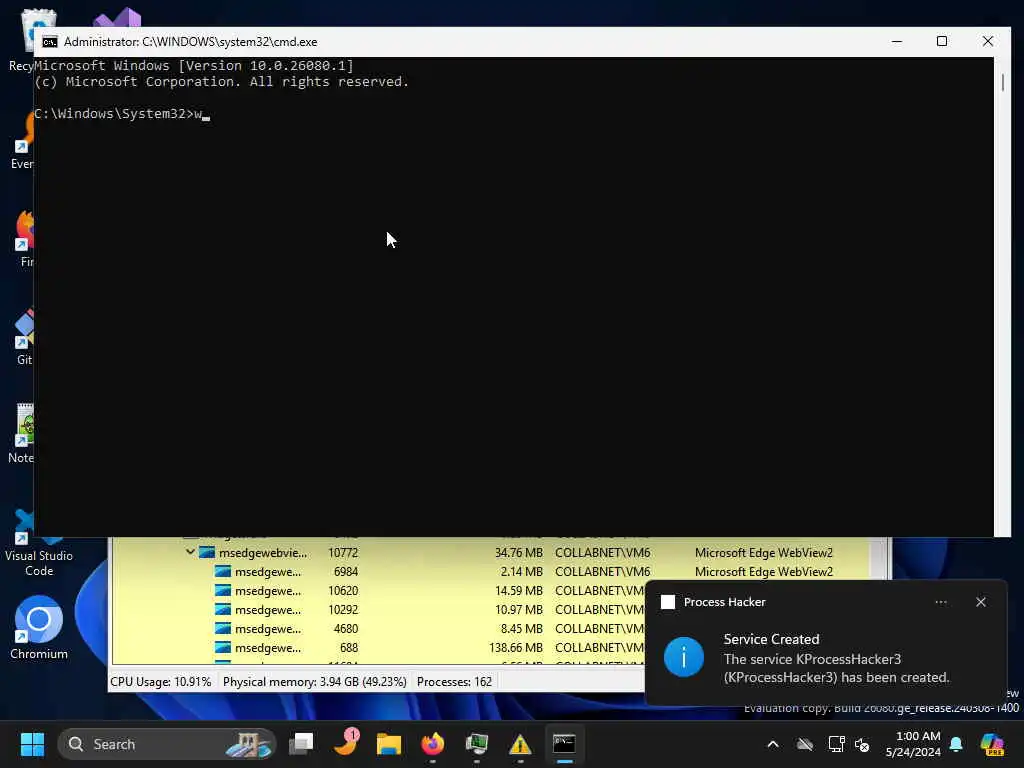Image resolution: width=1024 pixels, height=768 pixels.
Task: Collapse the msedgewebview2 process tree node
Action: tap(190, 552)
